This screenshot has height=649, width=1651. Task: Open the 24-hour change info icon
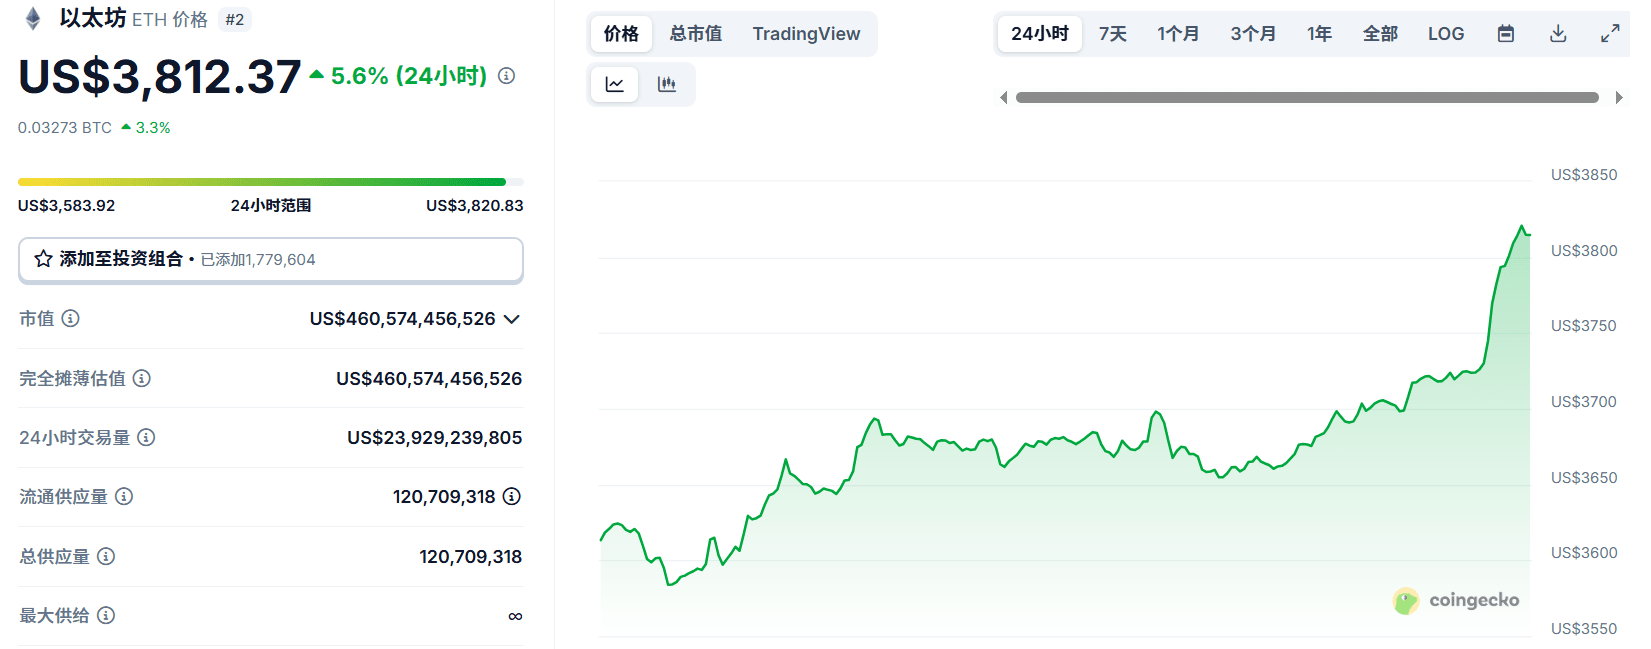point(507,76)
